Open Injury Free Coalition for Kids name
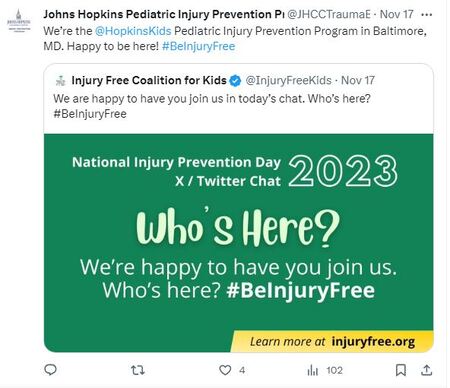Viewport: 450px width, 388px height. (149, 80)
